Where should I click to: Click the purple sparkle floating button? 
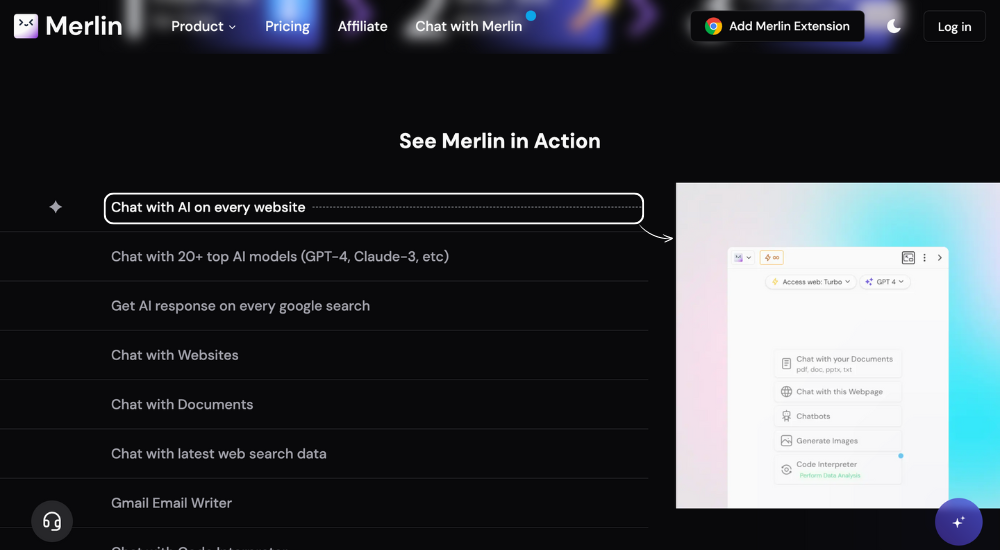959,522
